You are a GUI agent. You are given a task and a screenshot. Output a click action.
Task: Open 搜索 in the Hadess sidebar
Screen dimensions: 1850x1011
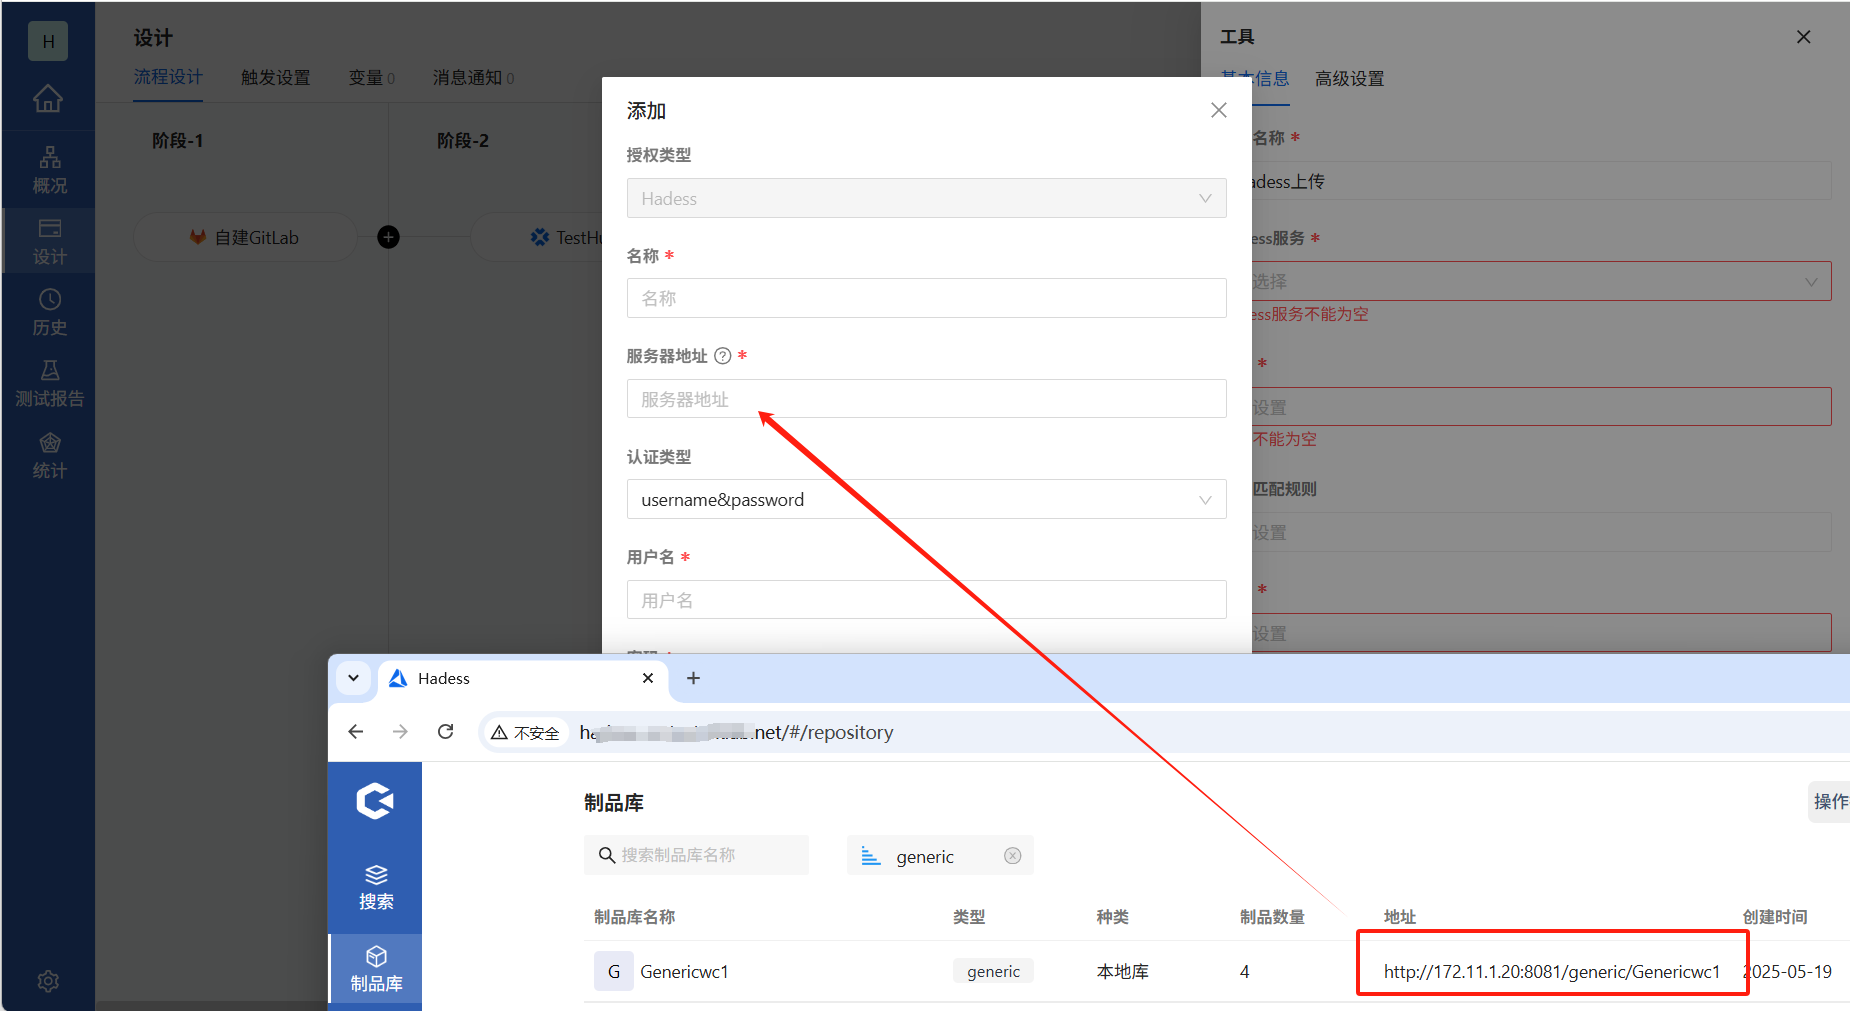click(376, 887)
